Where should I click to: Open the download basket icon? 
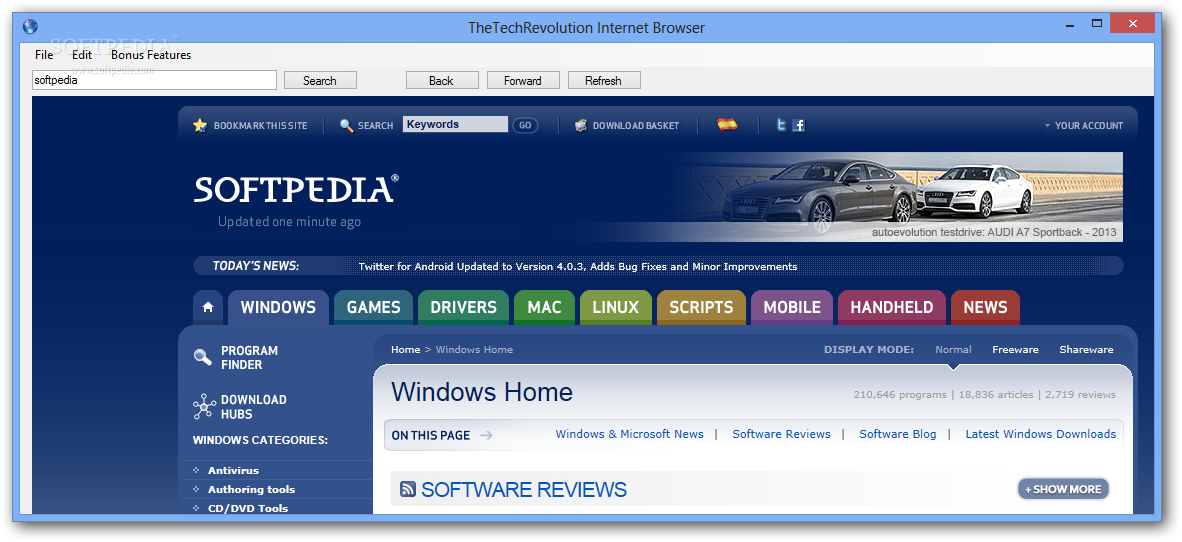tap(580, 125)
